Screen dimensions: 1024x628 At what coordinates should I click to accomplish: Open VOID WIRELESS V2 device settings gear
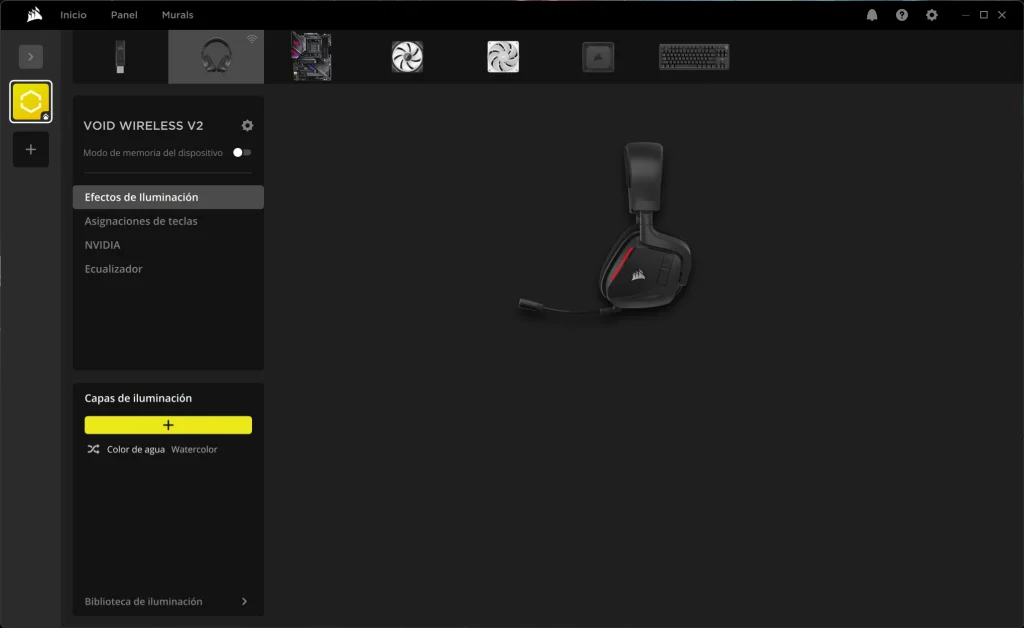pos(248,125)
